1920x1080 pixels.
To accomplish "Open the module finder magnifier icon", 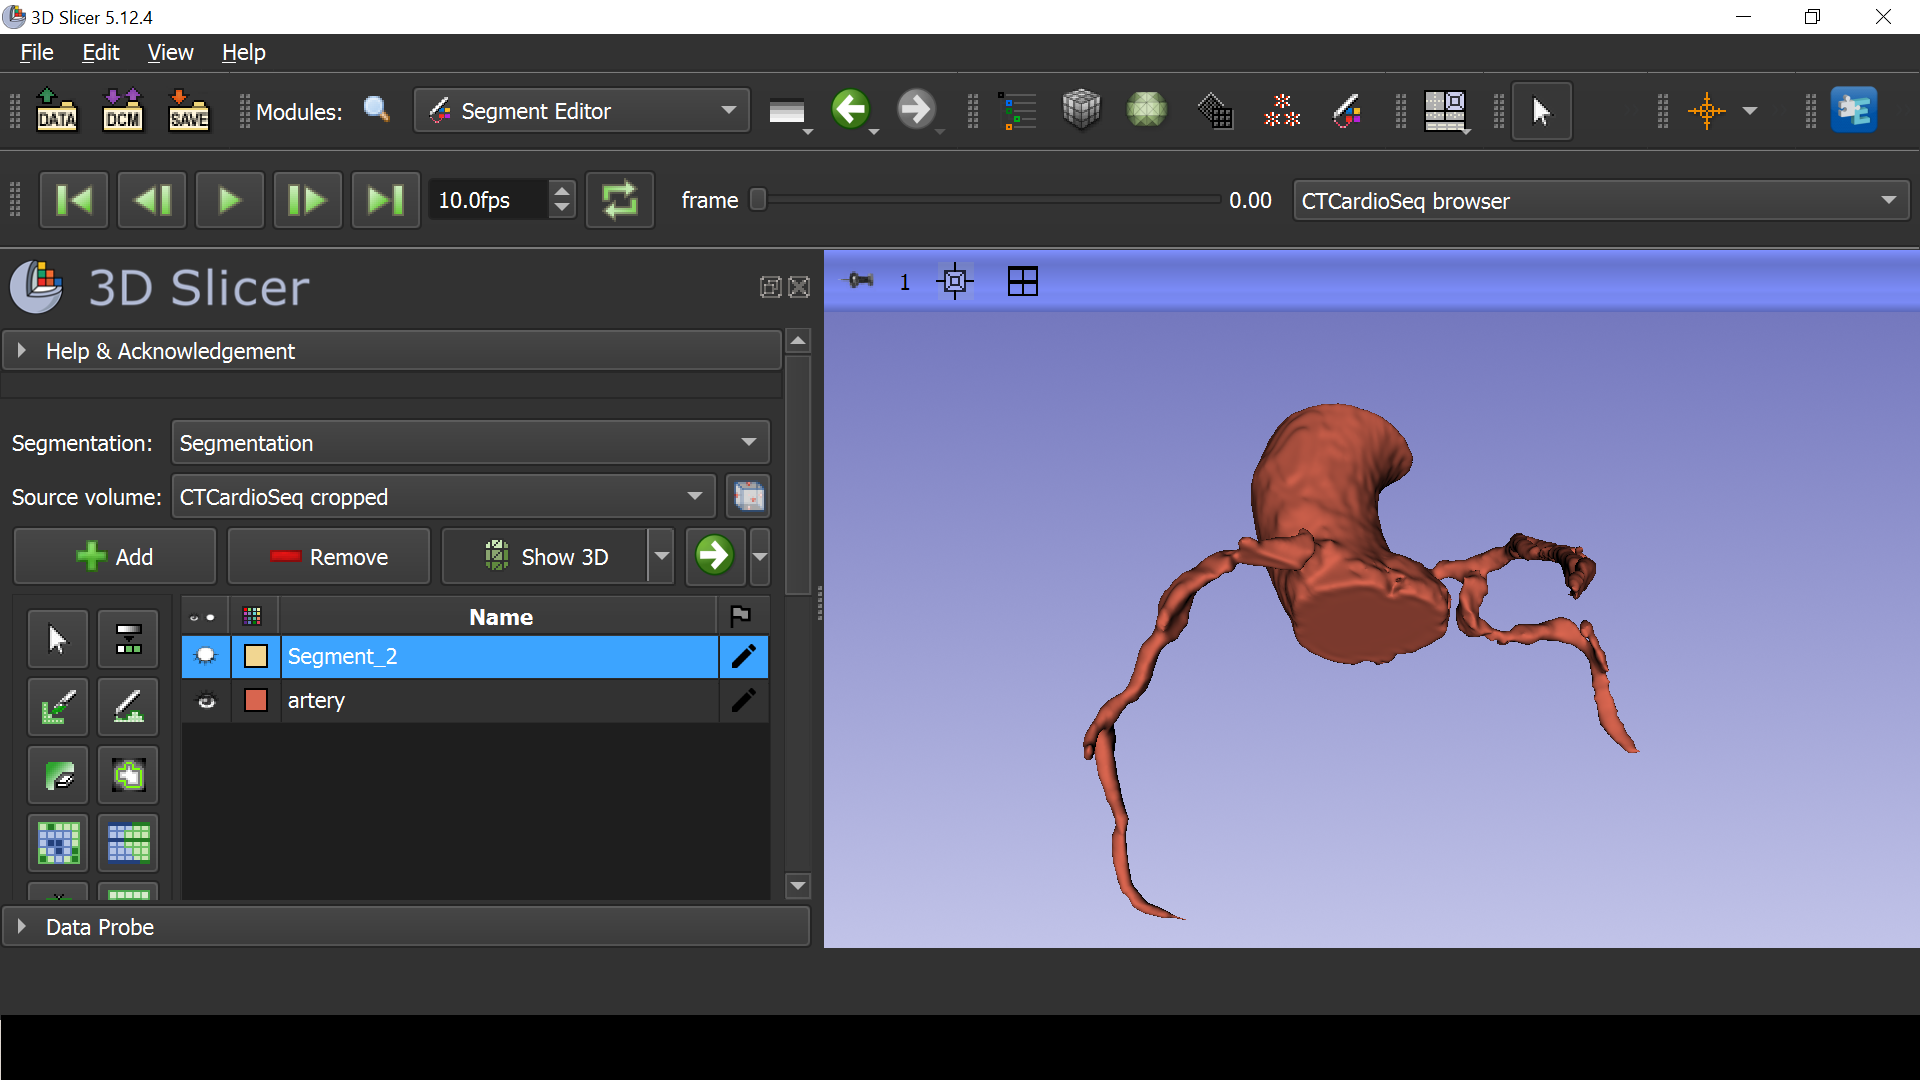I will tap(377, 110).
